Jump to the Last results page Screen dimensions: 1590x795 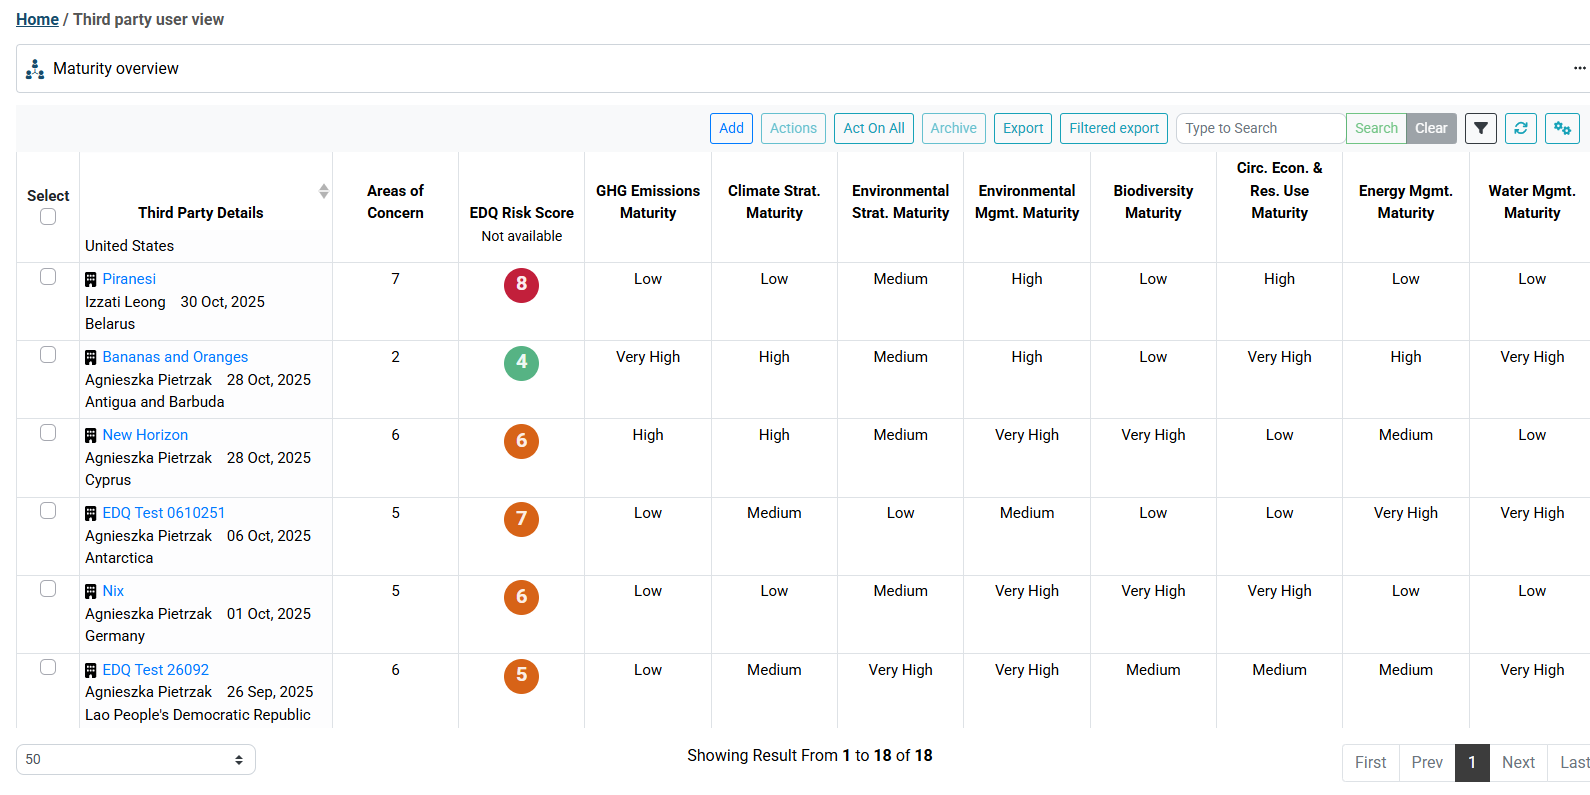coord(1573,763)
